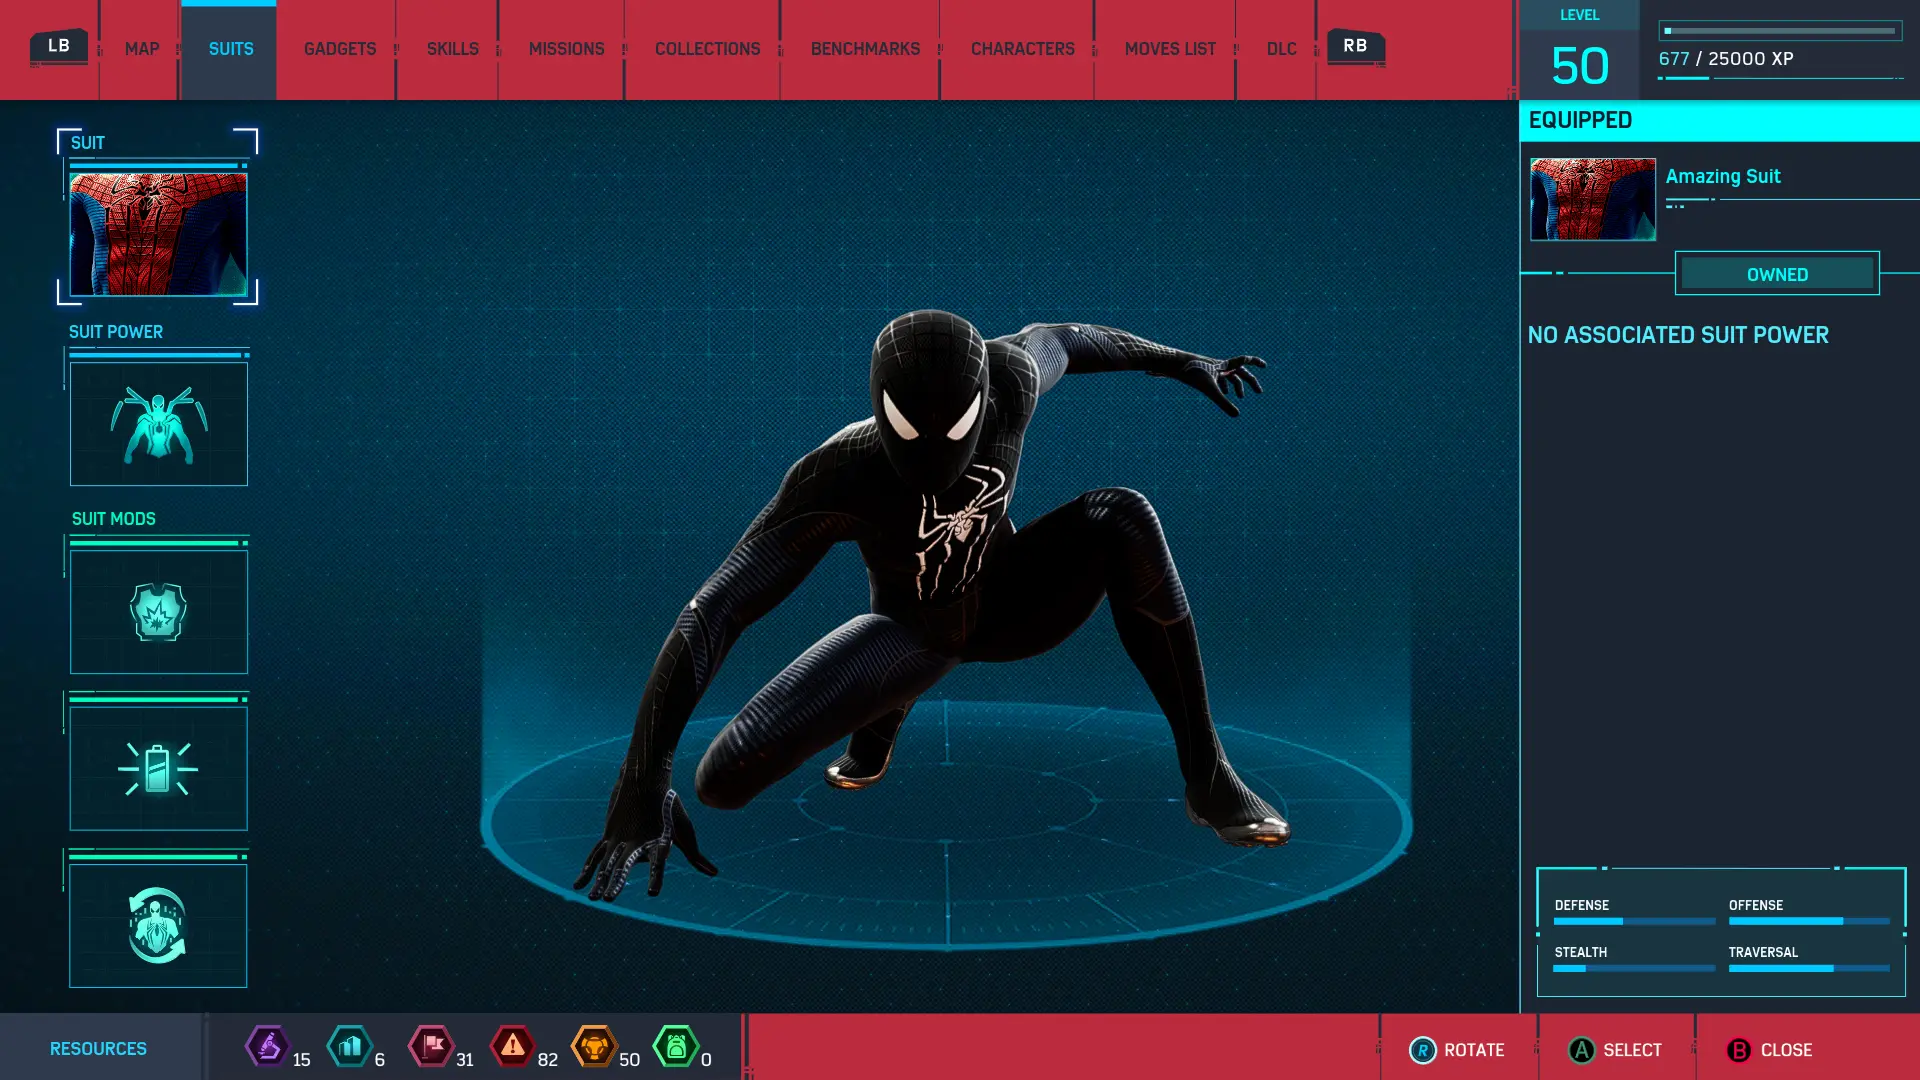Click the Suit Power section label
This screenshot has height=1080, width=1920.
(116, 332)
